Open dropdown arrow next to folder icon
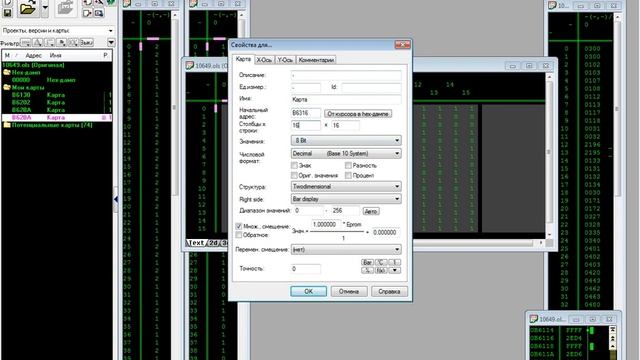 (x=45, y=8)
